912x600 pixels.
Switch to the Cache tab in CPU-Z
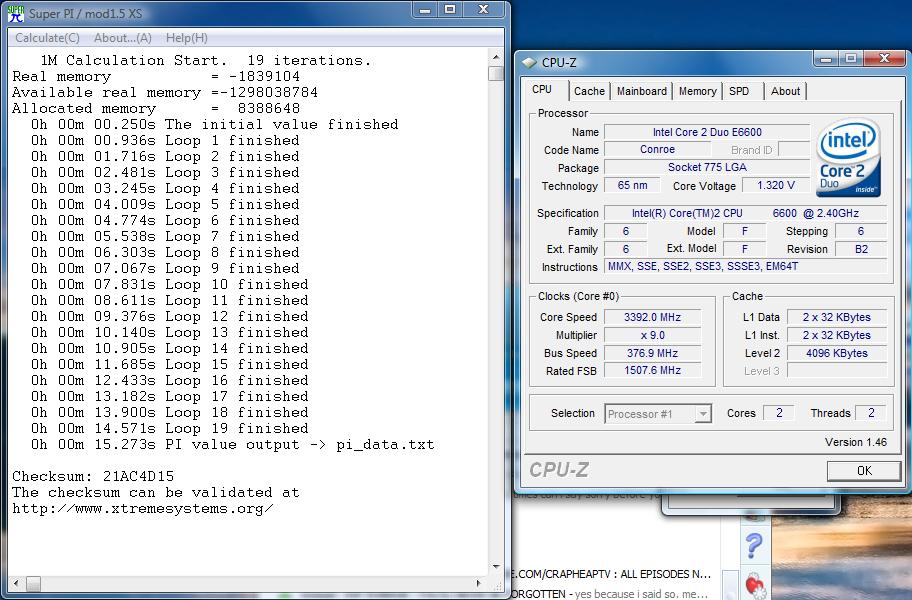[589, 91]
